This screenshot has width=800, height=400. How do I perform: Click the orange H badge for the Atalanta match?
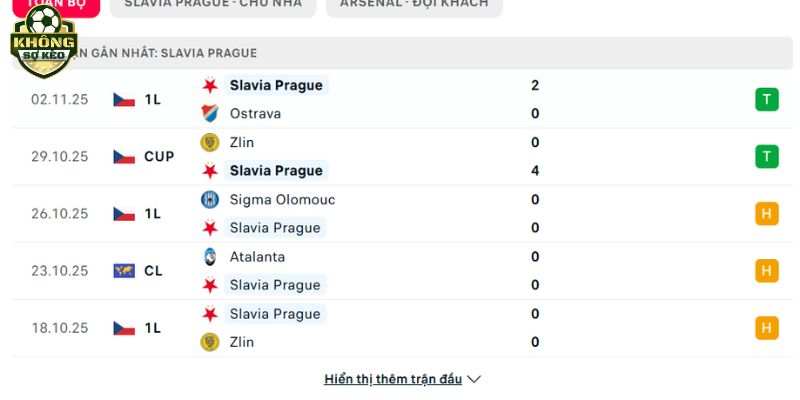(x=766, y=270)
